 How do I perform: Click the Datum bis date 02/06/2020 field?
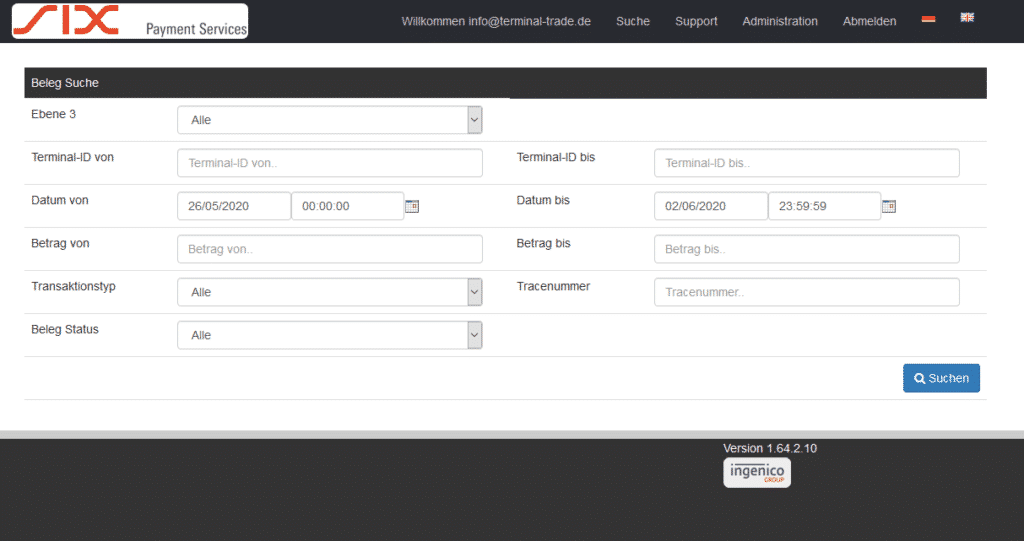[711, 206]
